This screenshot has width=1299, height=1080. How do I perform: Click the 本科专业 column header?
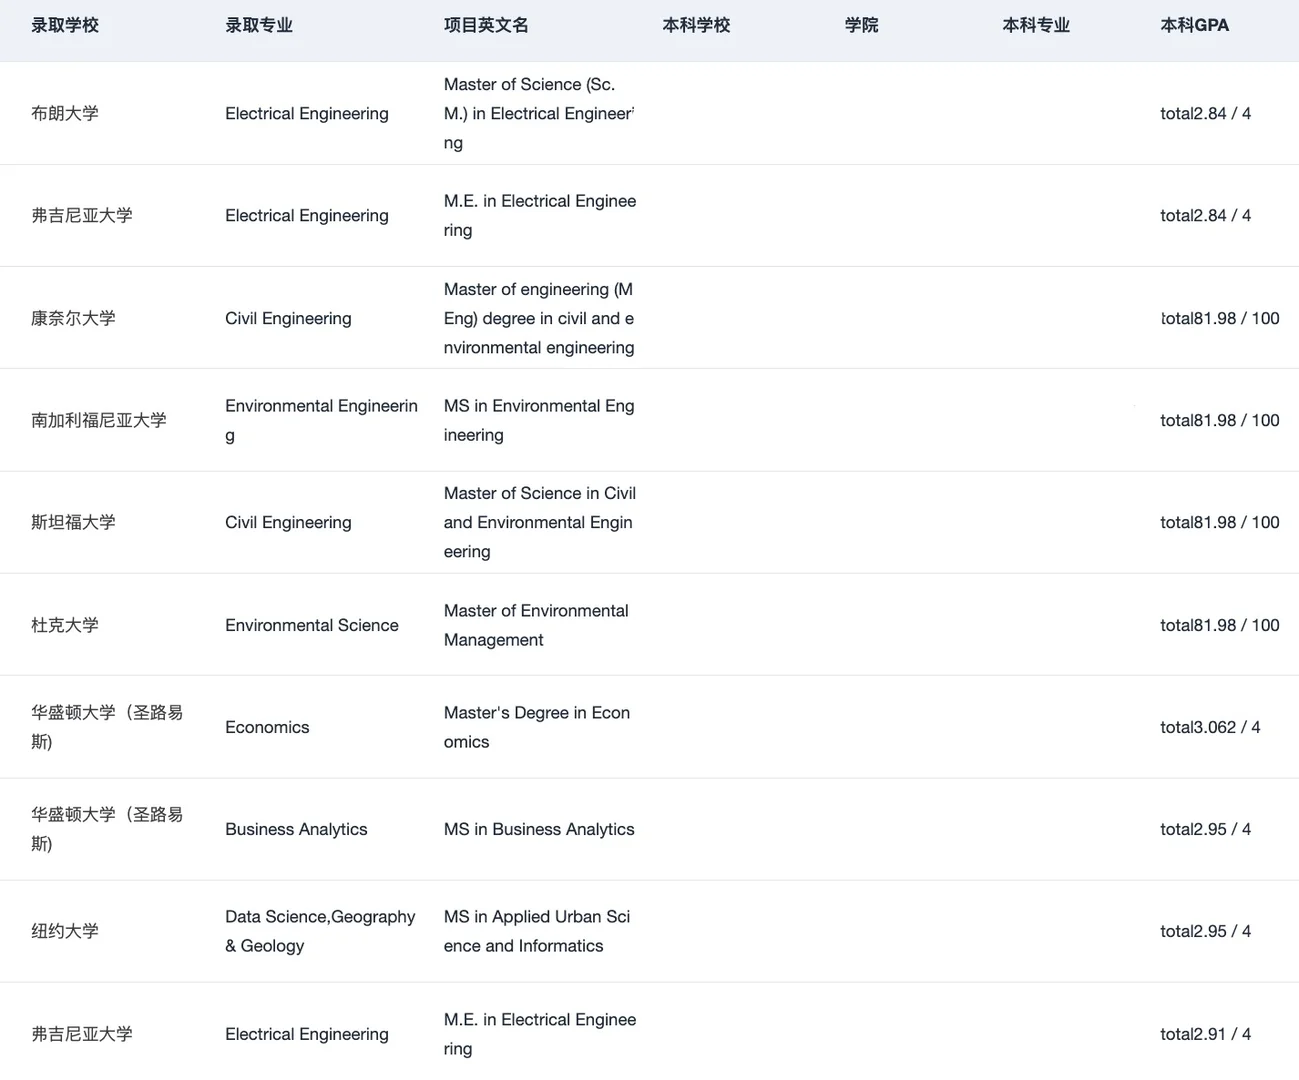click(x=1036, y=25)
